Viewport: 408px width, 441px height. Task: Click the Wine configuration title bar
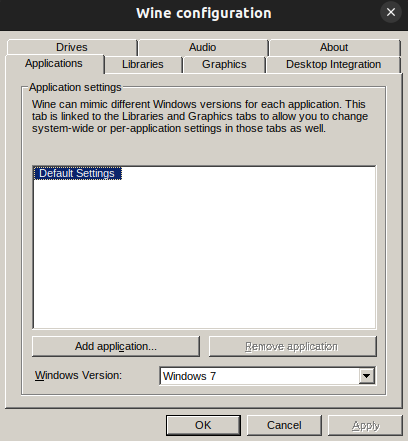[204, 13]
